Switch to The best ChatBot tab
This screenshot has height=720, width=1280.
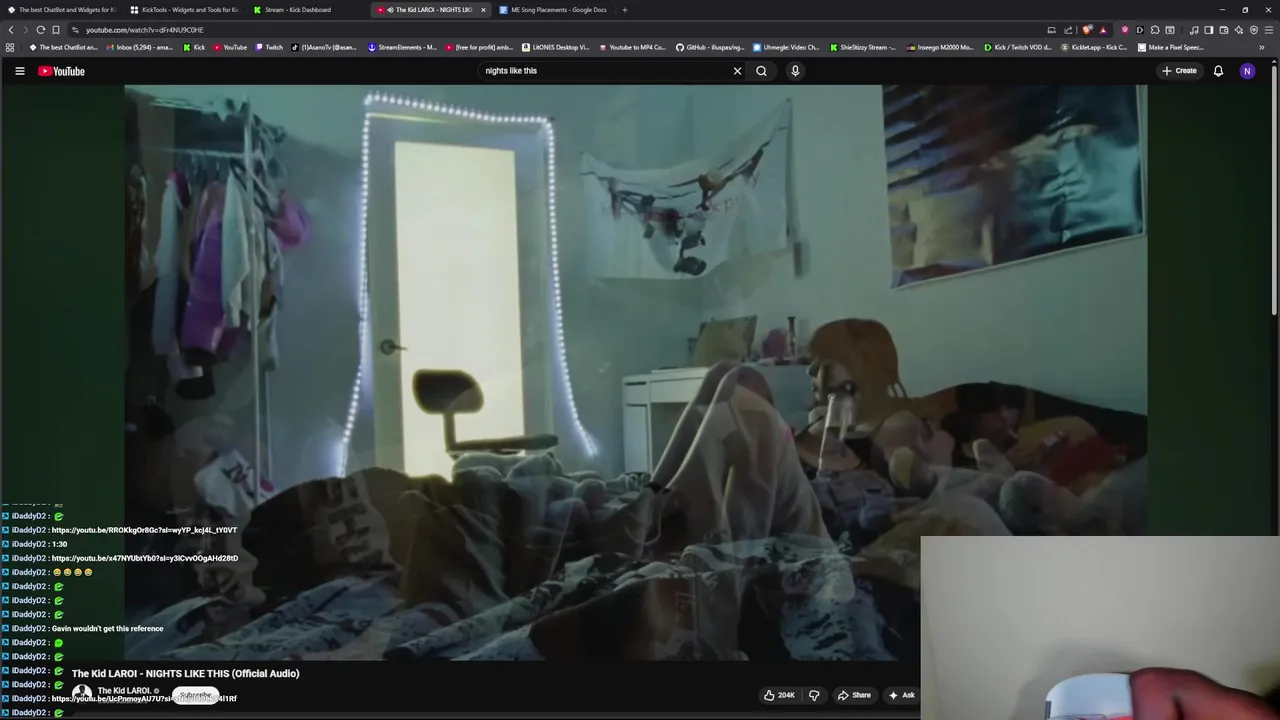[62, 10]
